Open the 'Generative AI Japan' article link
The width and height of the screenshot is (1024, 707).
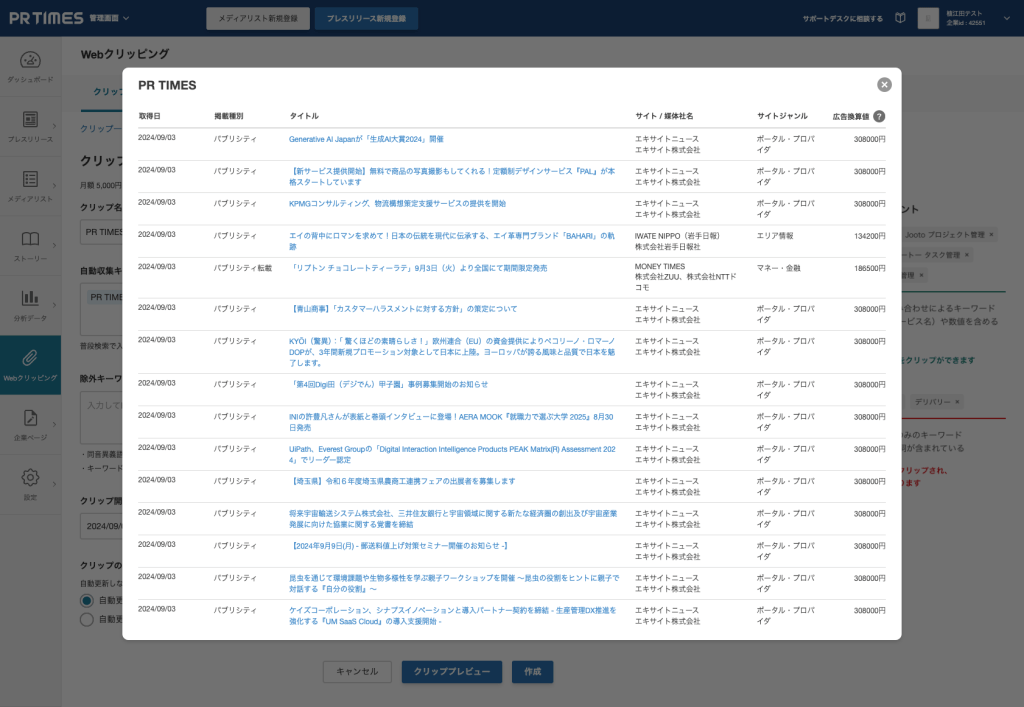click(365, 139)
